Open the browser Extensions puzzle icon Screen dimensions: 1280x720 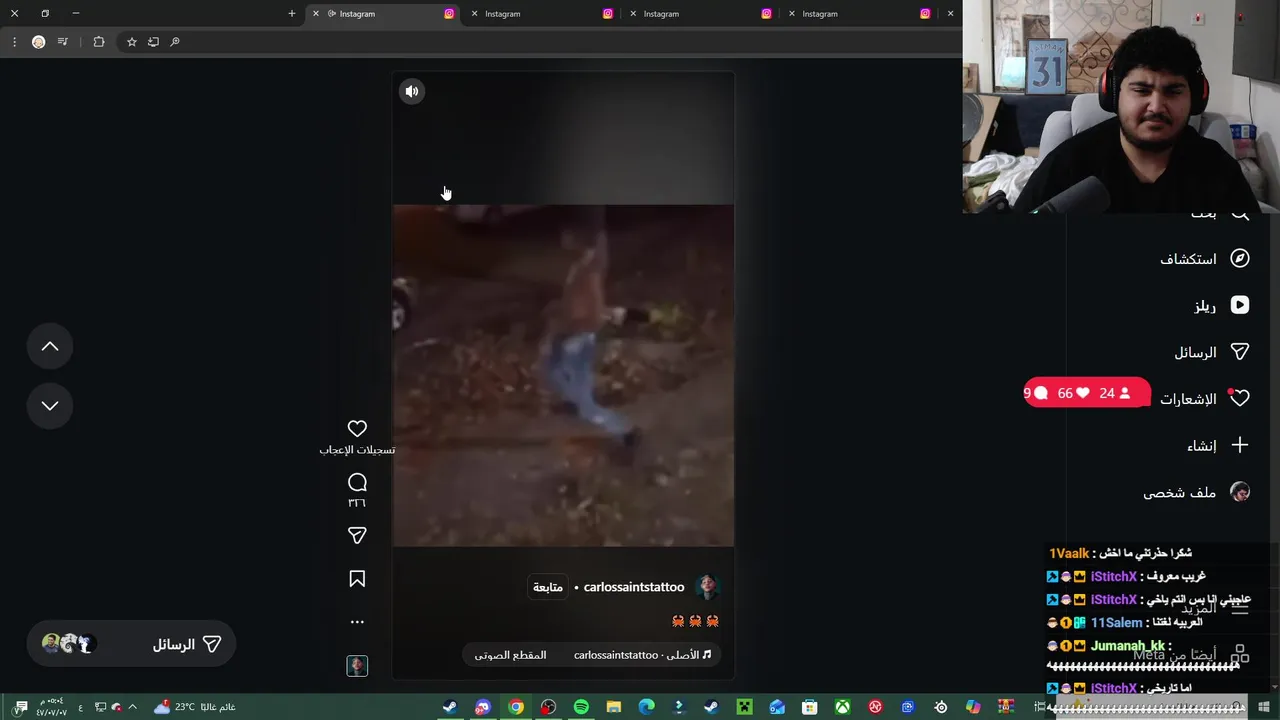pos(99,42)
